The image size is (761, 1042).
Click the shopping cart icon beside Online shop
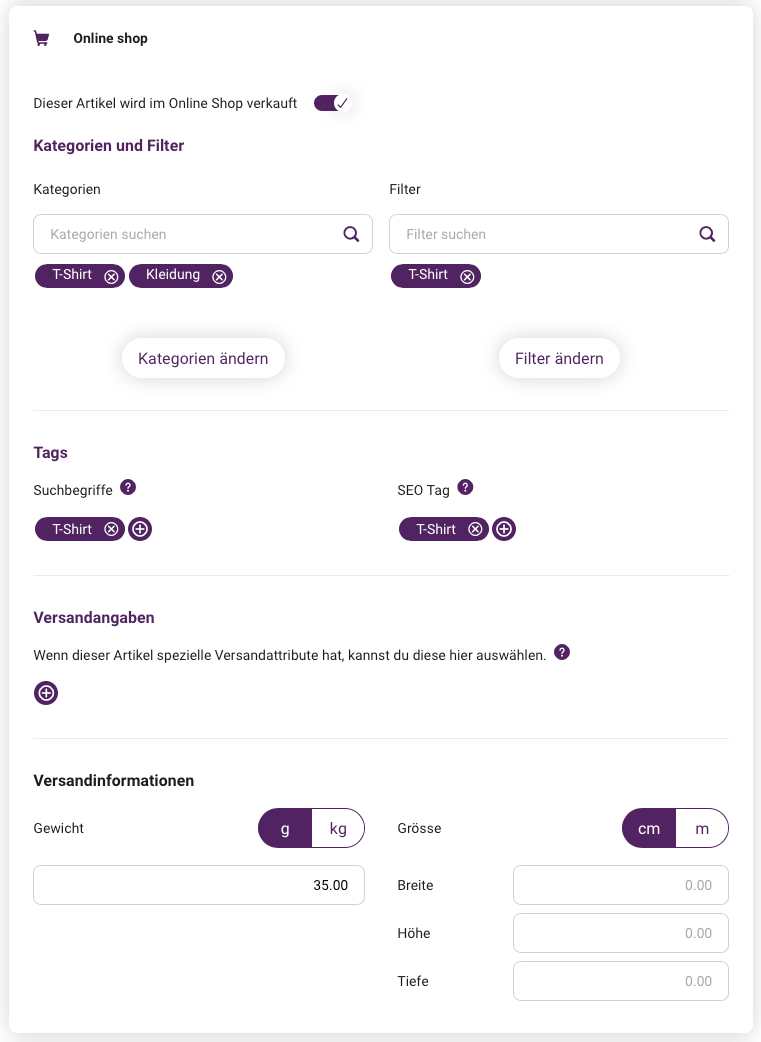pos(41,39)
